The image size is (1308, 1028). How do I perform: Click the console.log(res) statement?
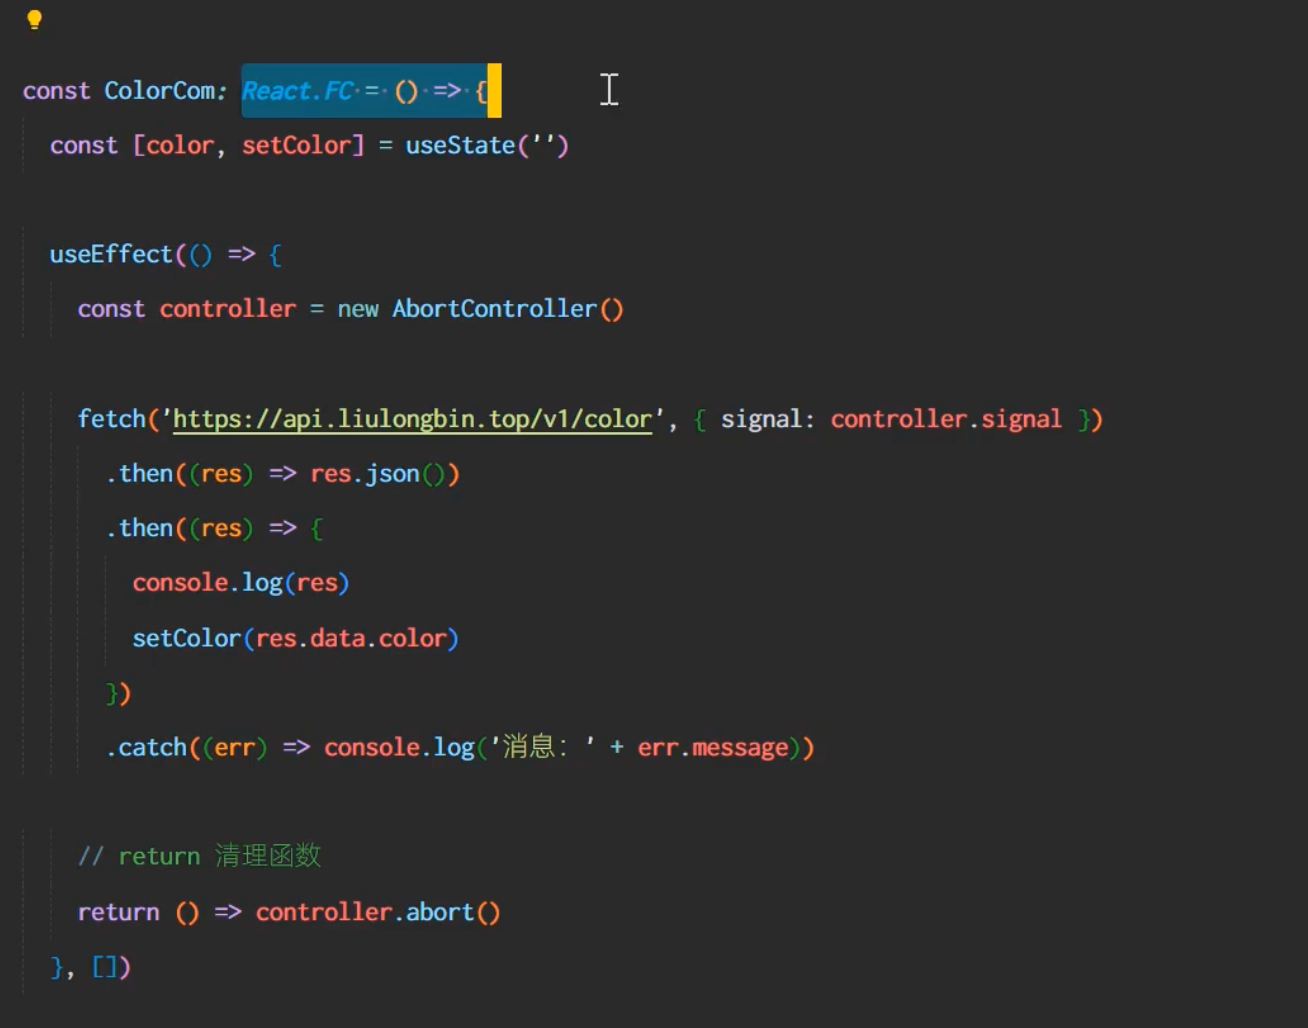click(240, 583)
